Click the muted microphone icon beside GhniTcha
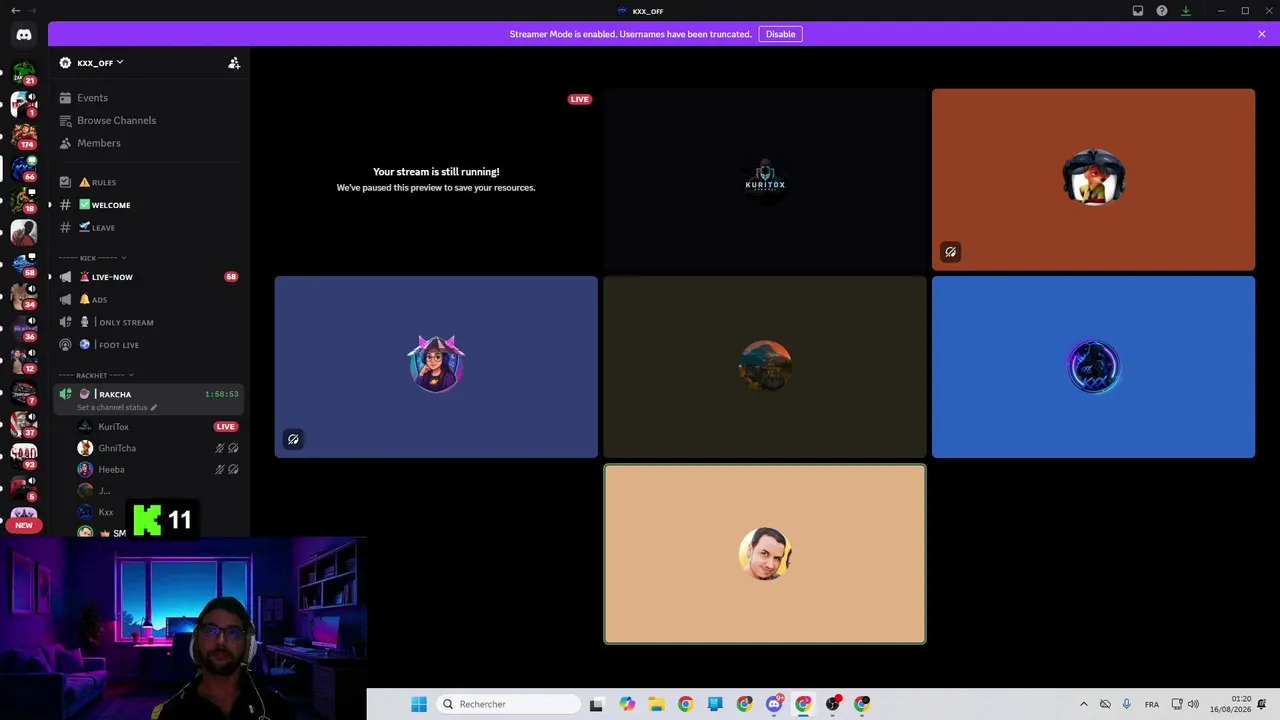Image resolution: width=1280 pixels, height=720 pixels. tap(220, 448)
